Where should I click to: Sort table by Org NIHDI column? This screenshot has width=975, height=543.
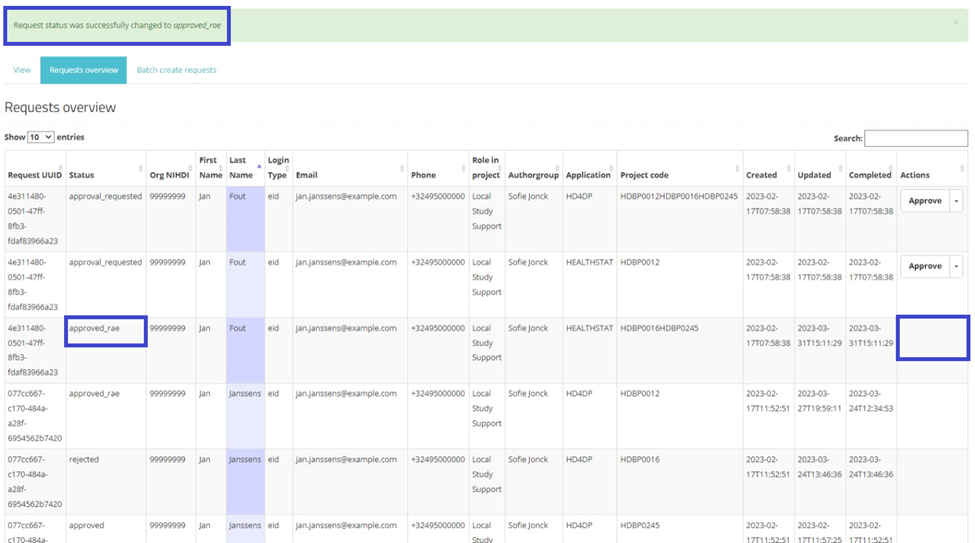[x=169, y=174]
